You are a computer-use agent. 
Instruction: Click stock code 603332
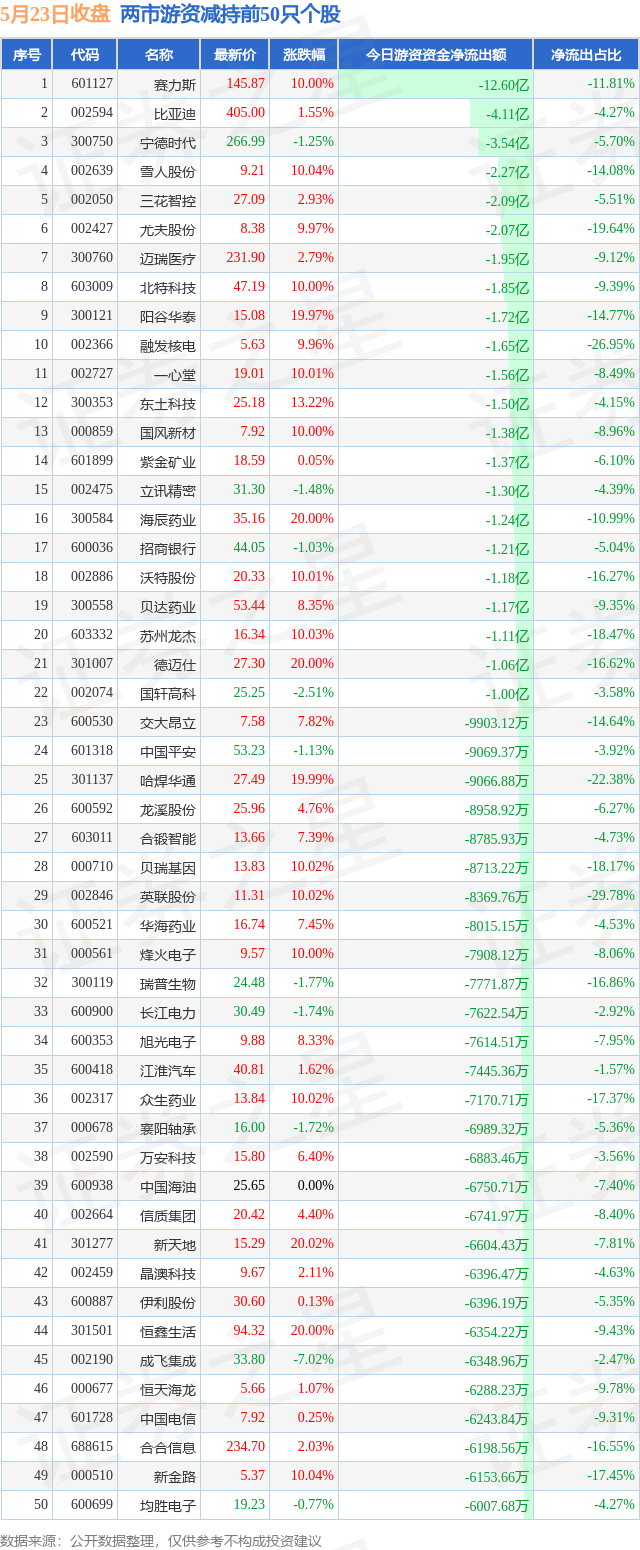(92, 635)
